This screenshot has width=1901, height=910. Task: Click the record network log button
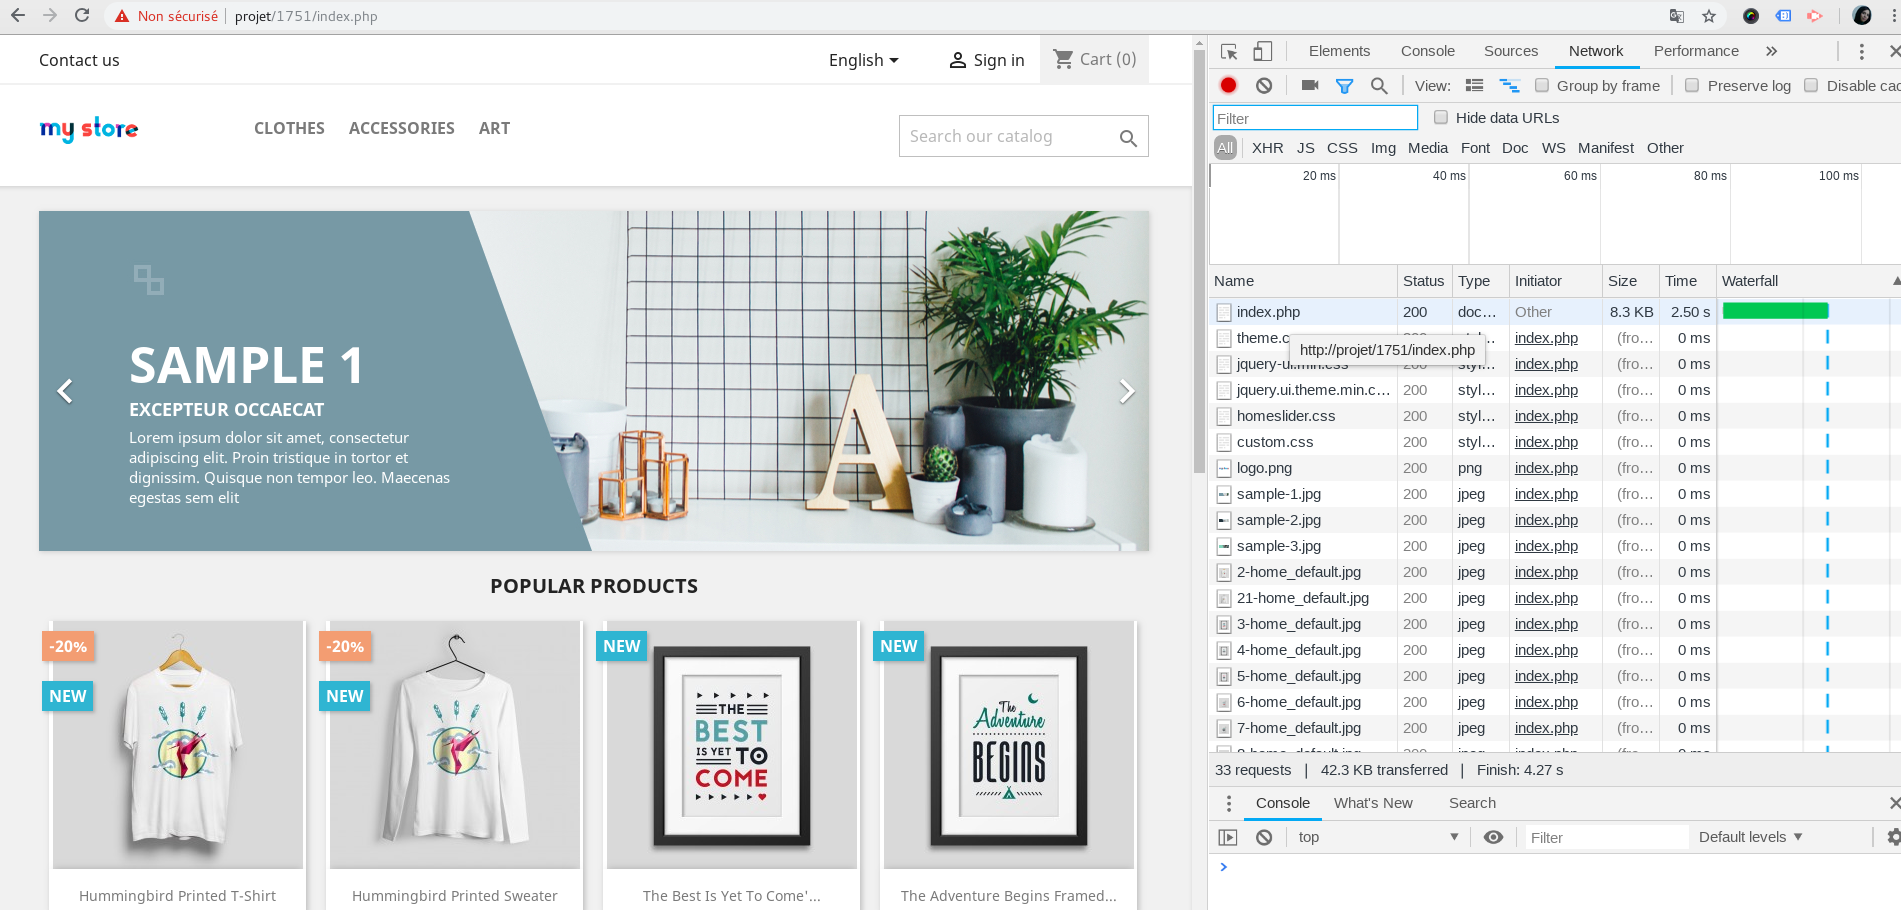[1228, 86]
